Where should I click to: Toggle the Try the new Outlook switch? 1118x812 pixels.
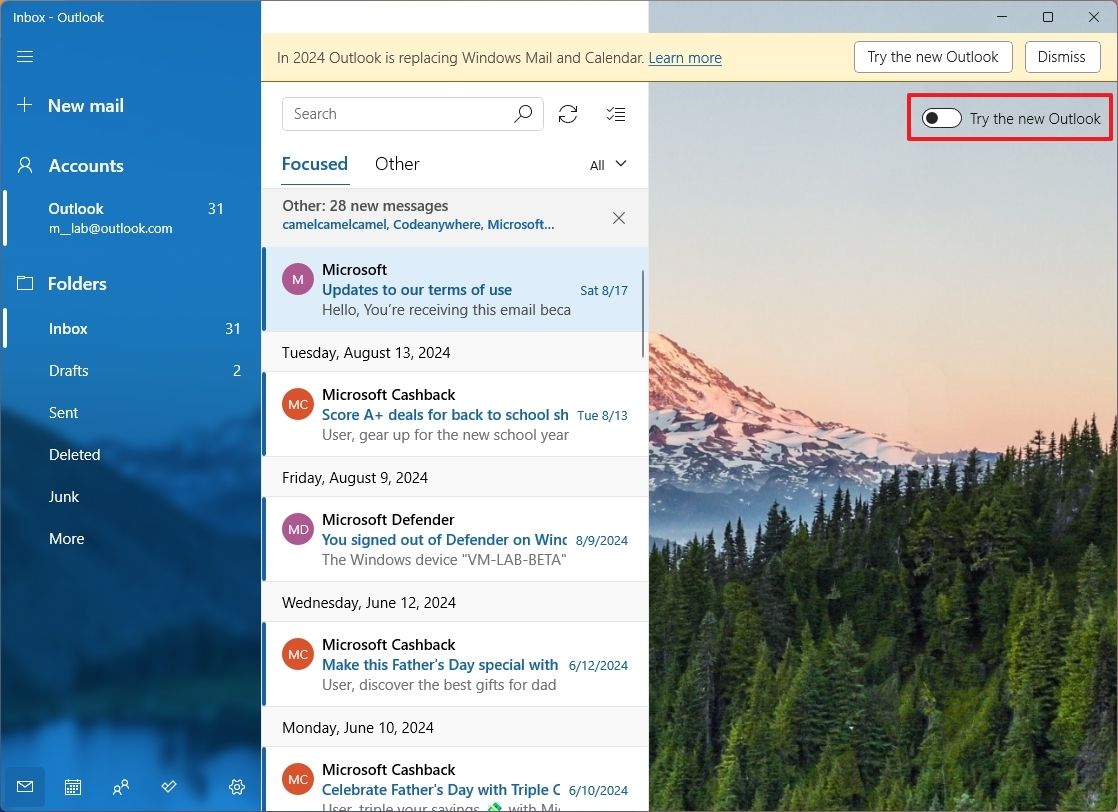(940, 118)
